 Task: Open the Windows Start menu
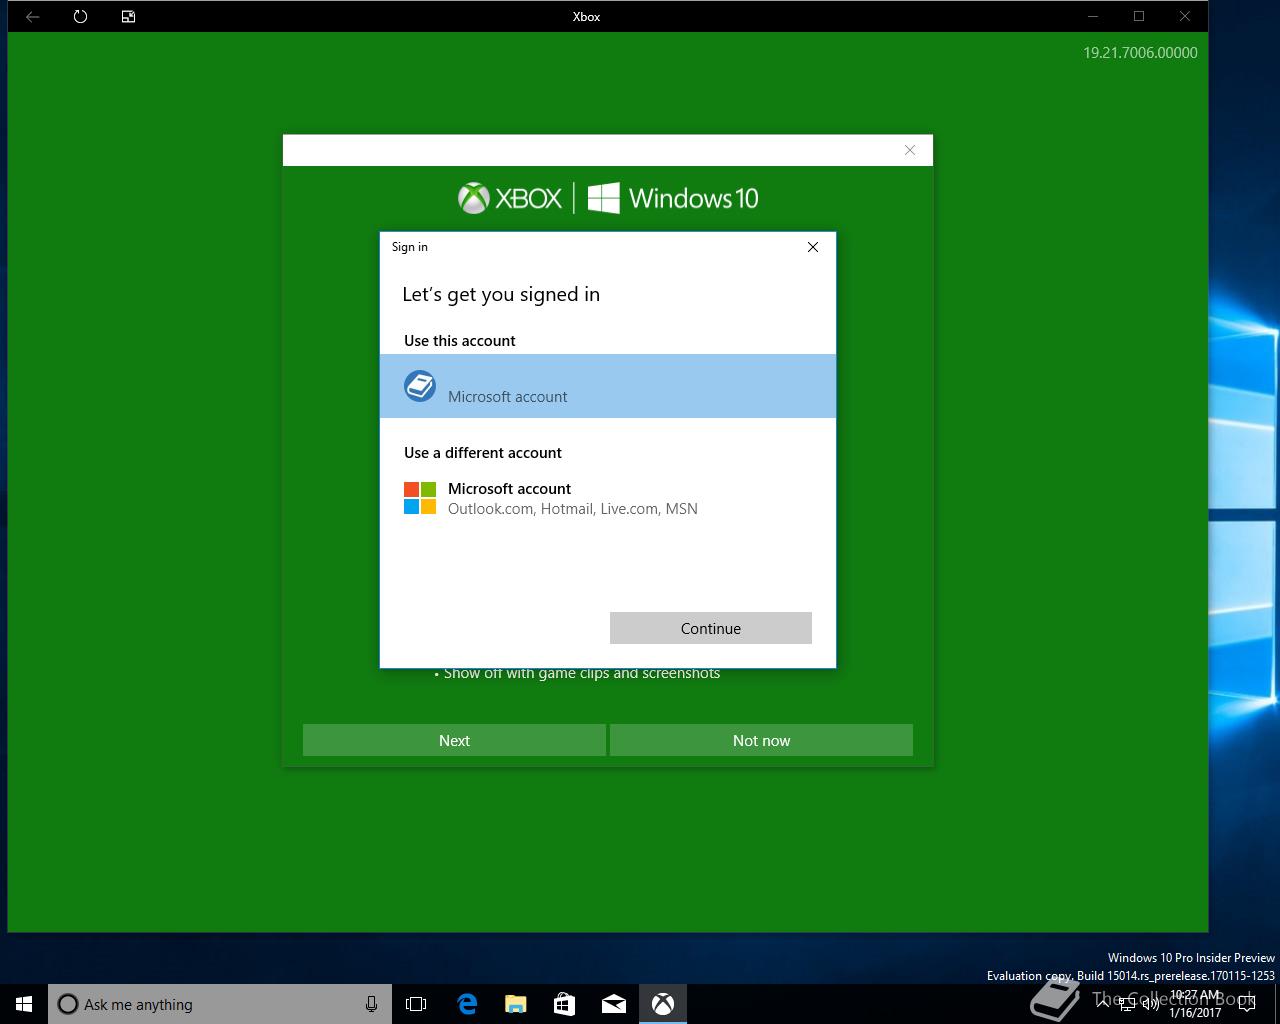click(x=24, y=1004)
